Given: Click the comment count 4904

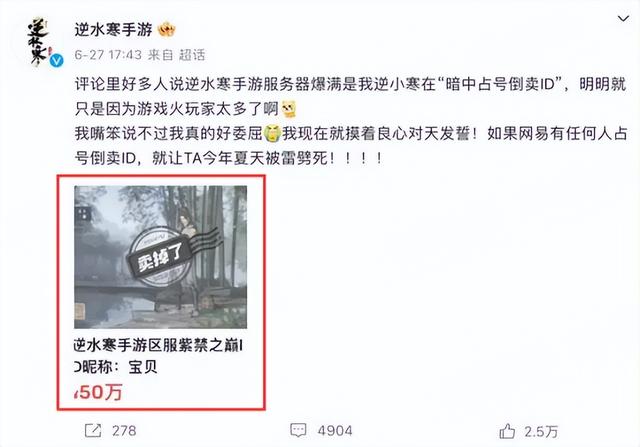Looking at the screenshot, I should coord(335,431).
